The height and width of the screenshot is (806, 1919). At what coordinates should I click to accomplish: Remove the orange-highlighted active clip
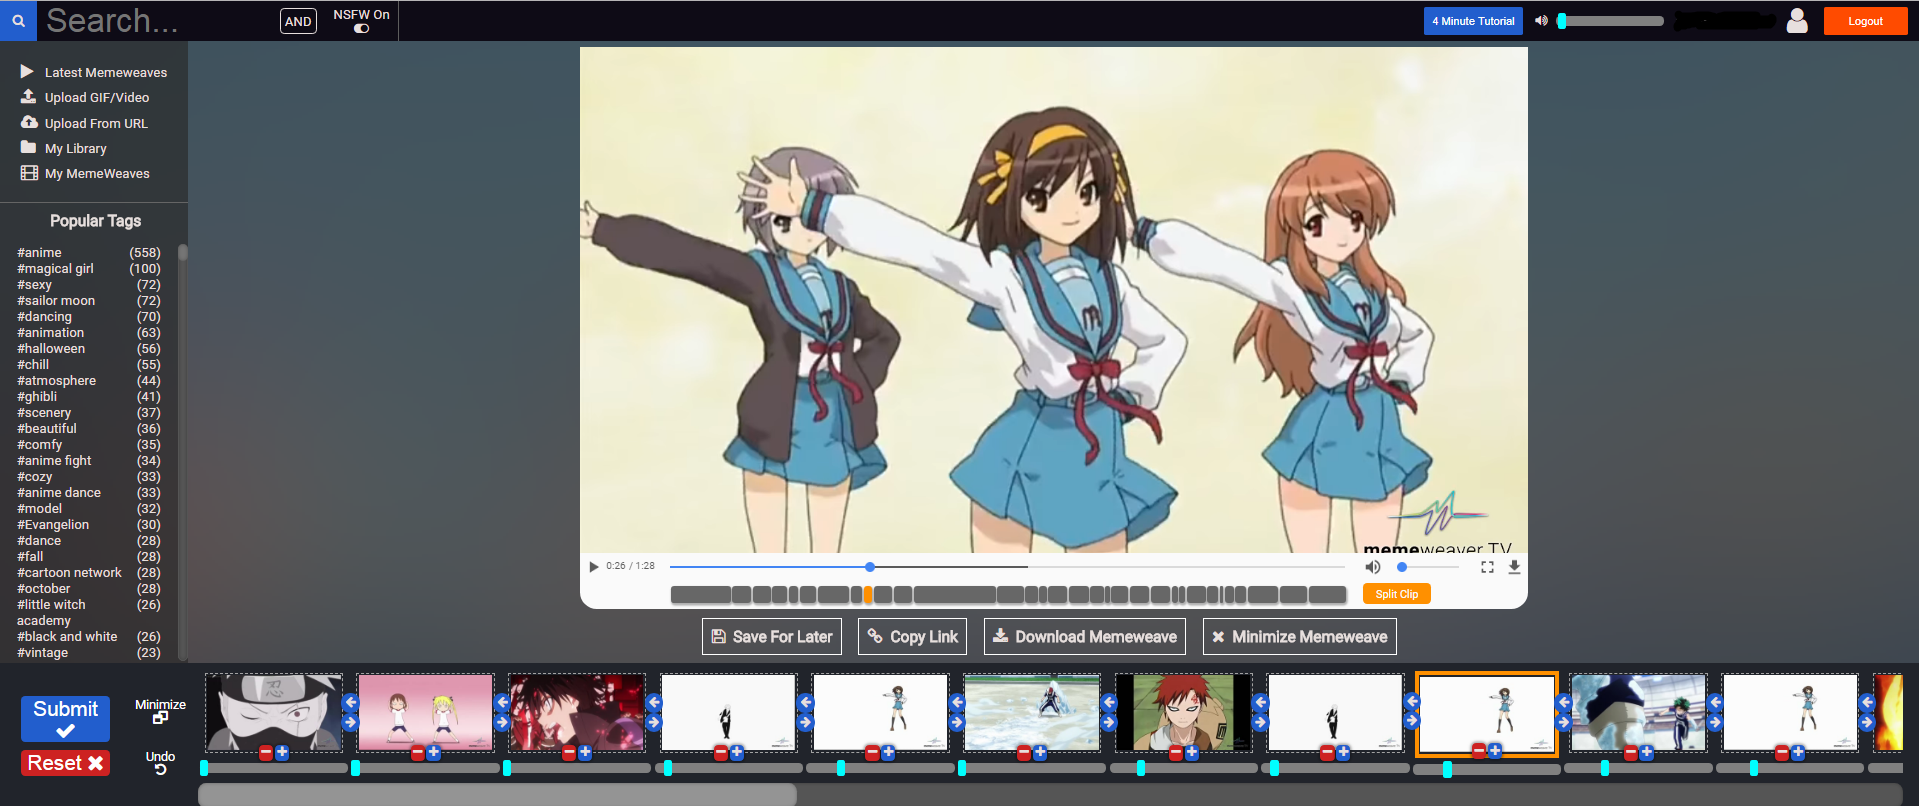click(1479, 751)
